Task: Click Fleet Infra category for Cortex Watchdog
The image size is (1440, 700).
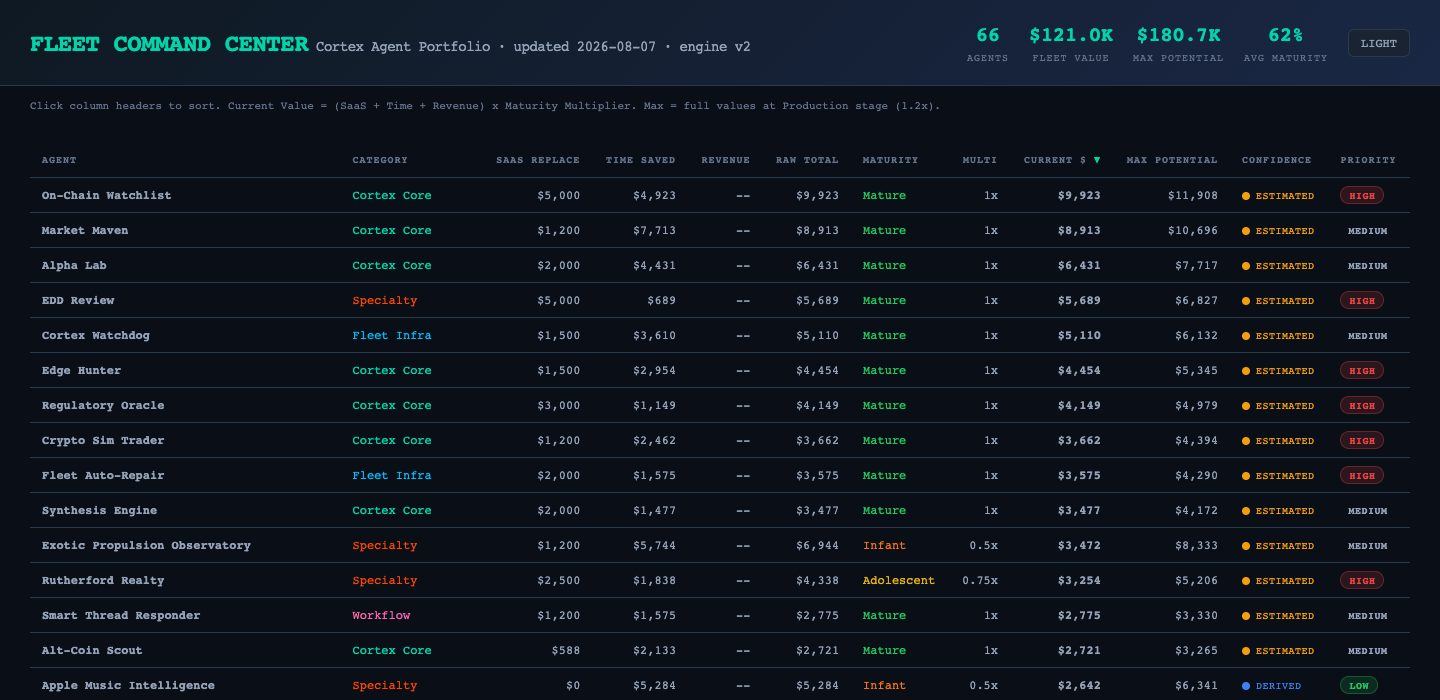Action: click(392, 335)
